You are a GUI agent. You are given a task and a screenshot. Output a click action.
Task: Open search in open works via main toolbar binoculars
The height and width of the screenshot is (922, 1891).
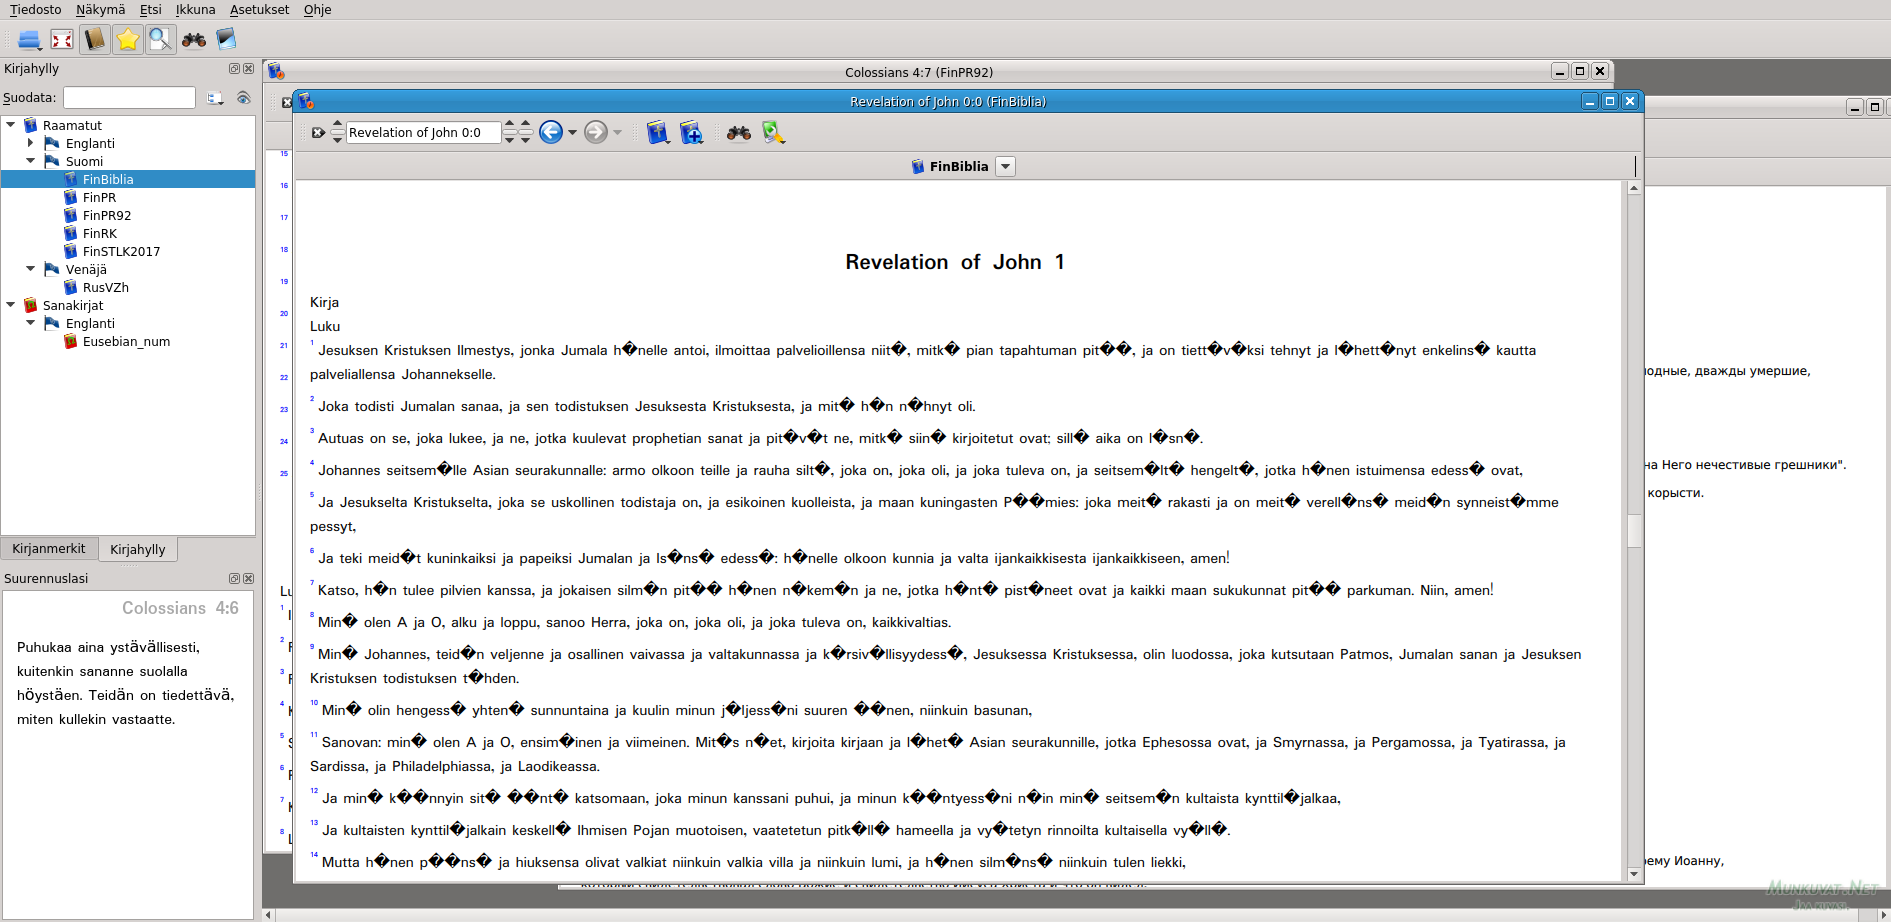click(x=194, y=40)
